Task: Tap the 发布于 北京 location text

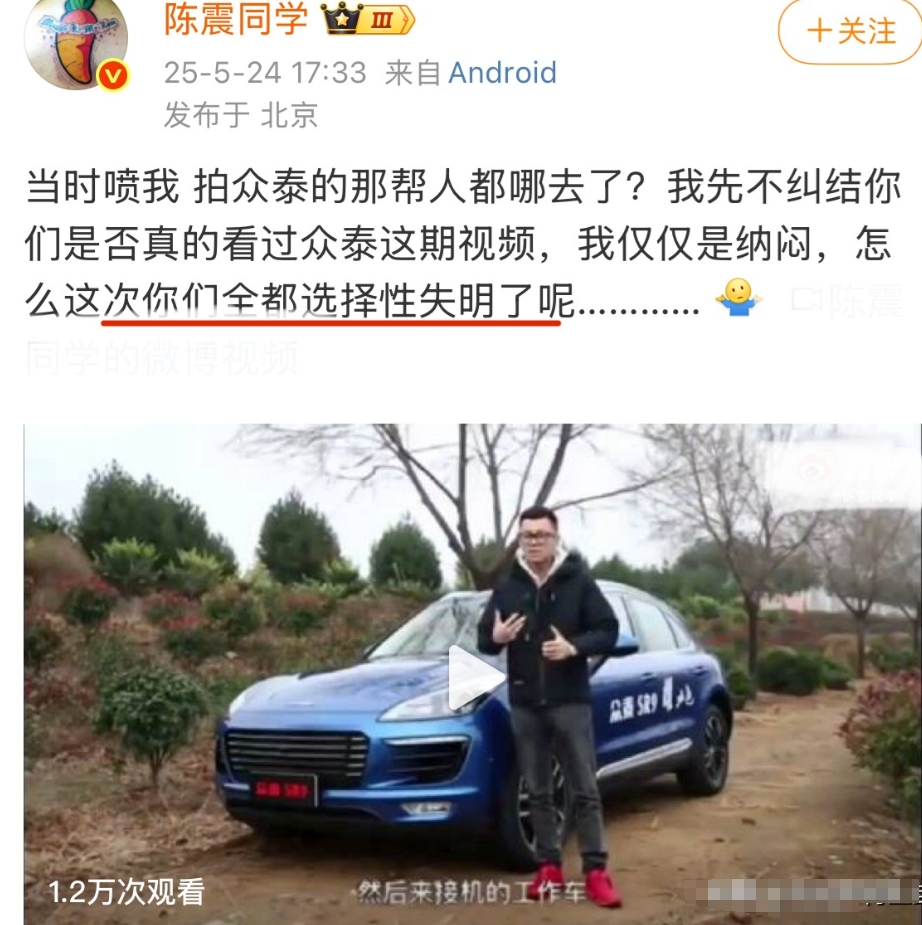Action: pos(241,114)
